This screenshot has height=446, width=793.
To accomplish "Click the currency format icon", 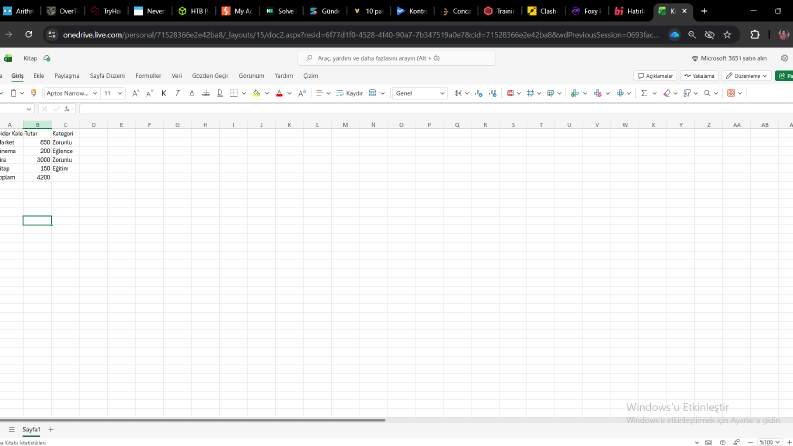I will pos(458,93).
